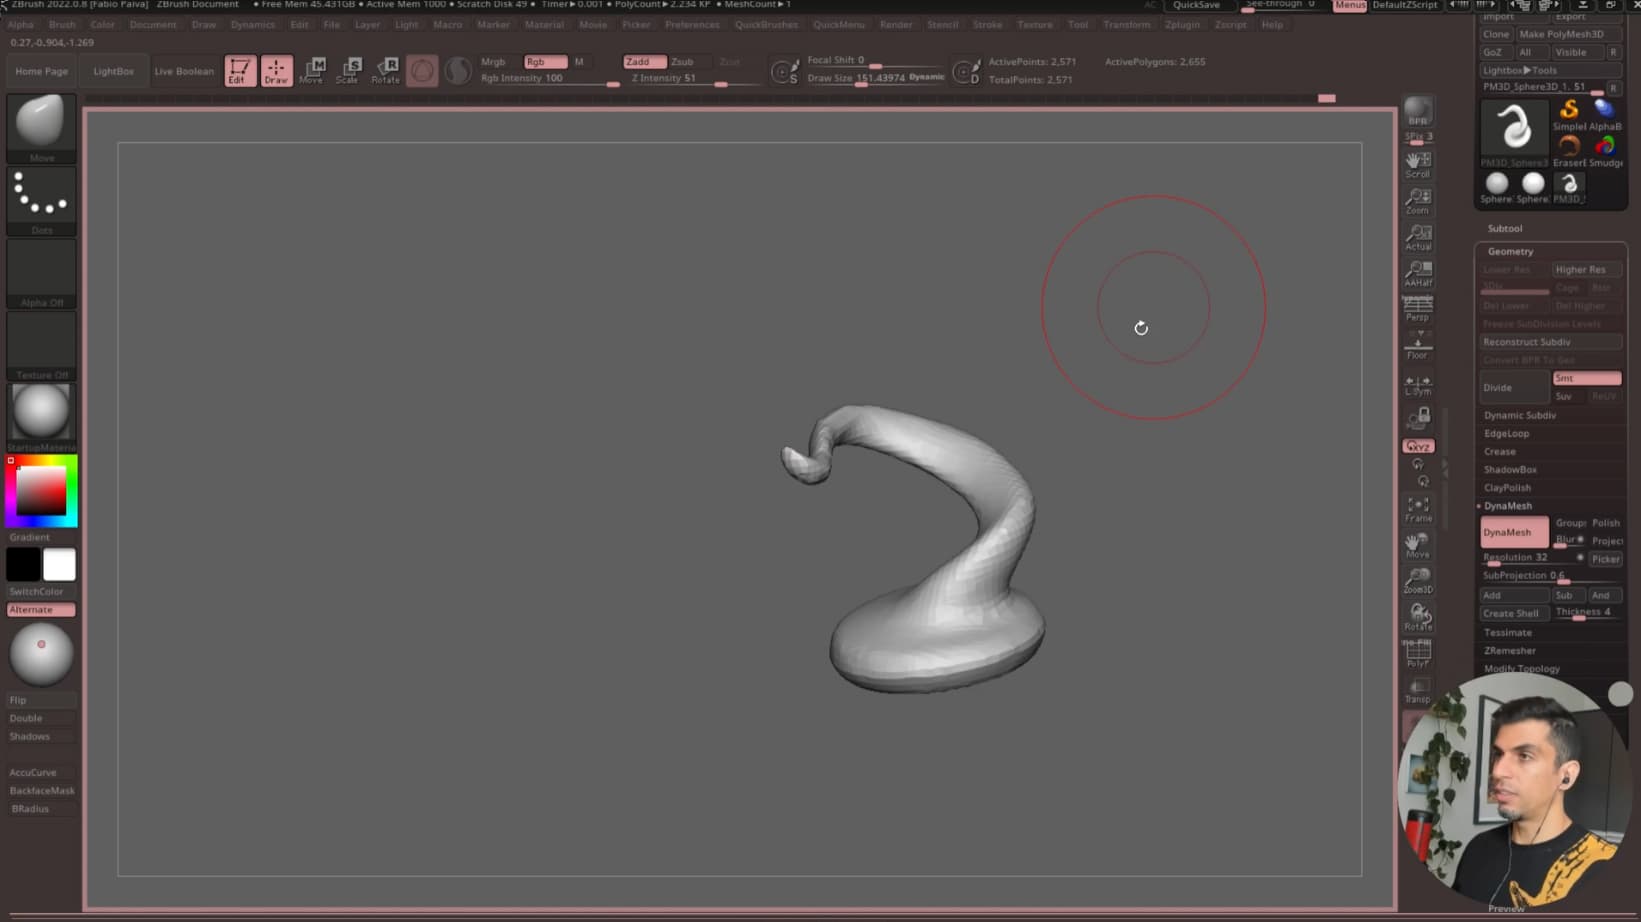The image size is (1641, 922).
Task: Open the Brush menu
Action: [x=62, y=24]
